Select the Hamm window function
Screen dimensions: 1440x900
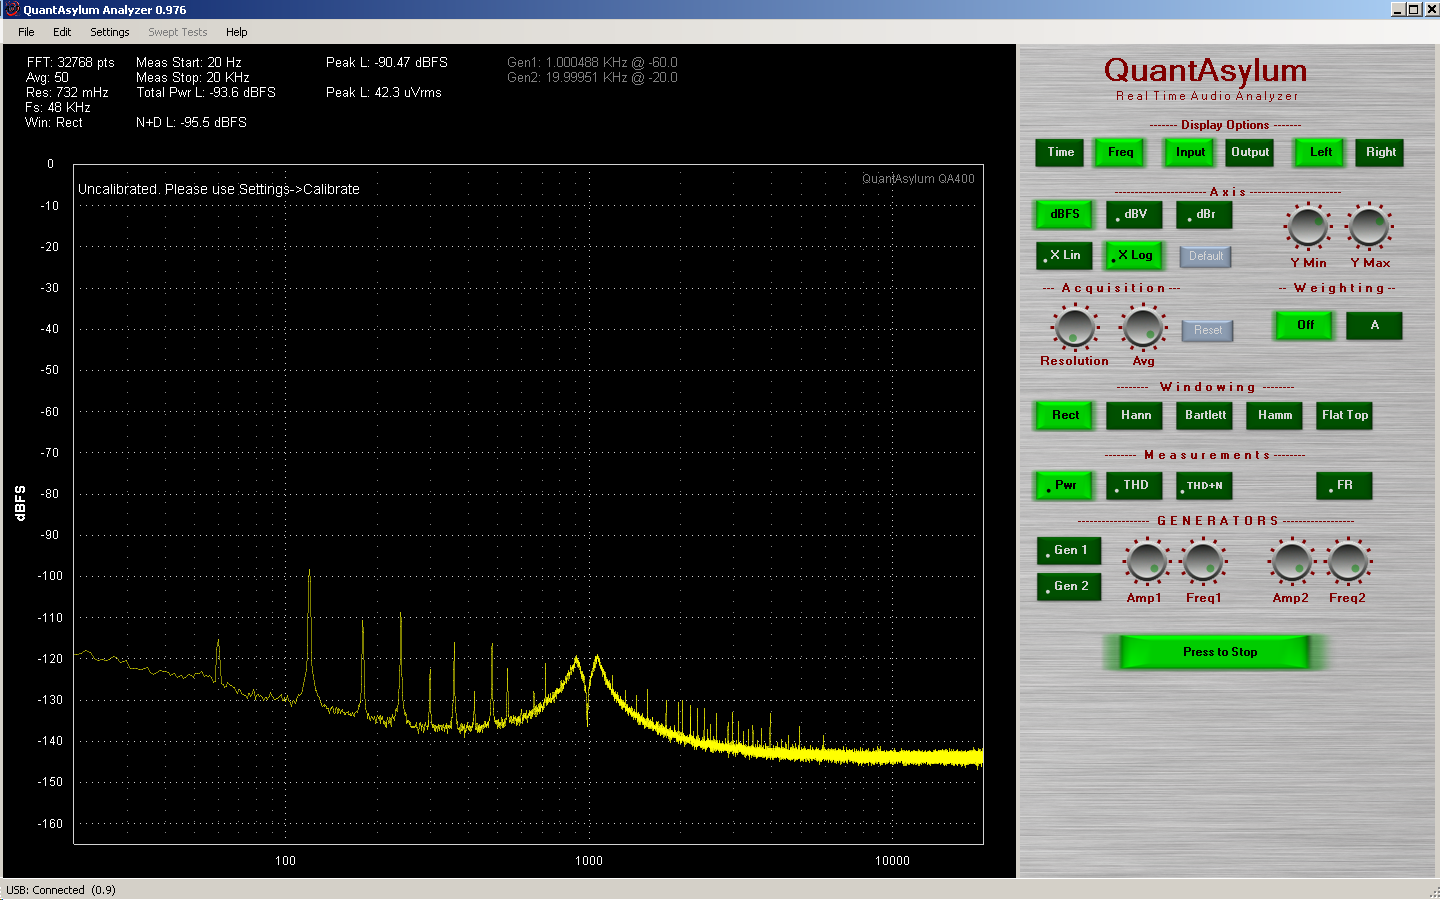[x=1275, y=416]
